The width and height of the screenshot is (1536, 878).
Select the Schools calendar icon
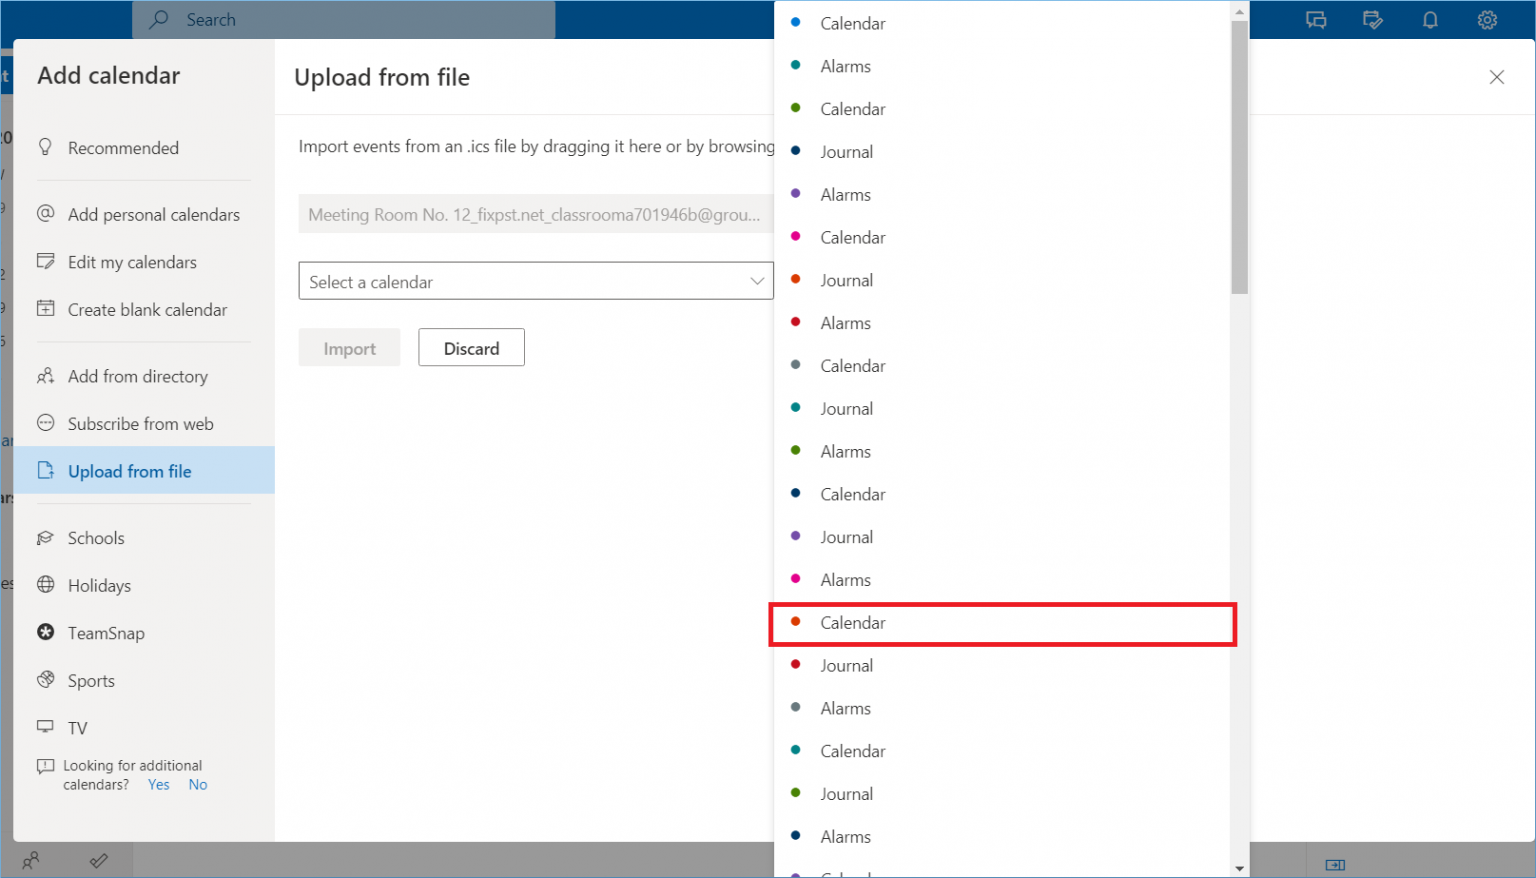point(46,537)
